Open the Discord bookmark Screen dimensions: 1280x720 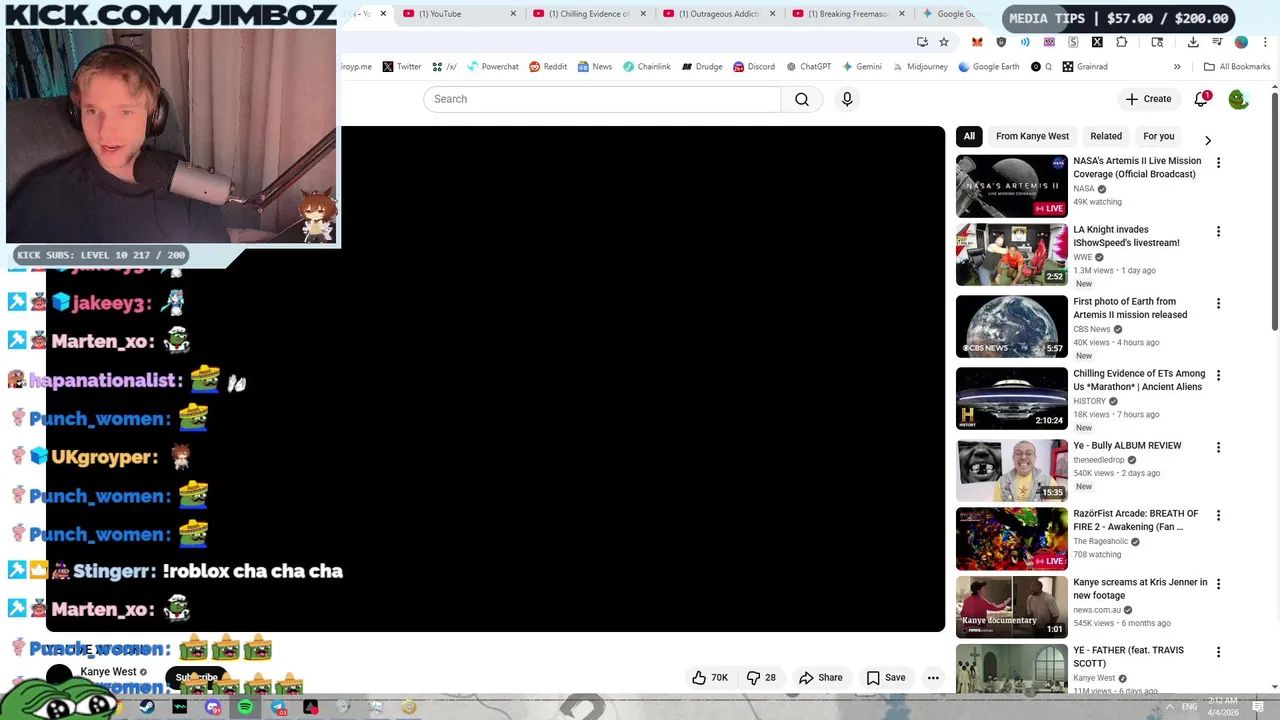pyautogui.click(x=753, y=67)
